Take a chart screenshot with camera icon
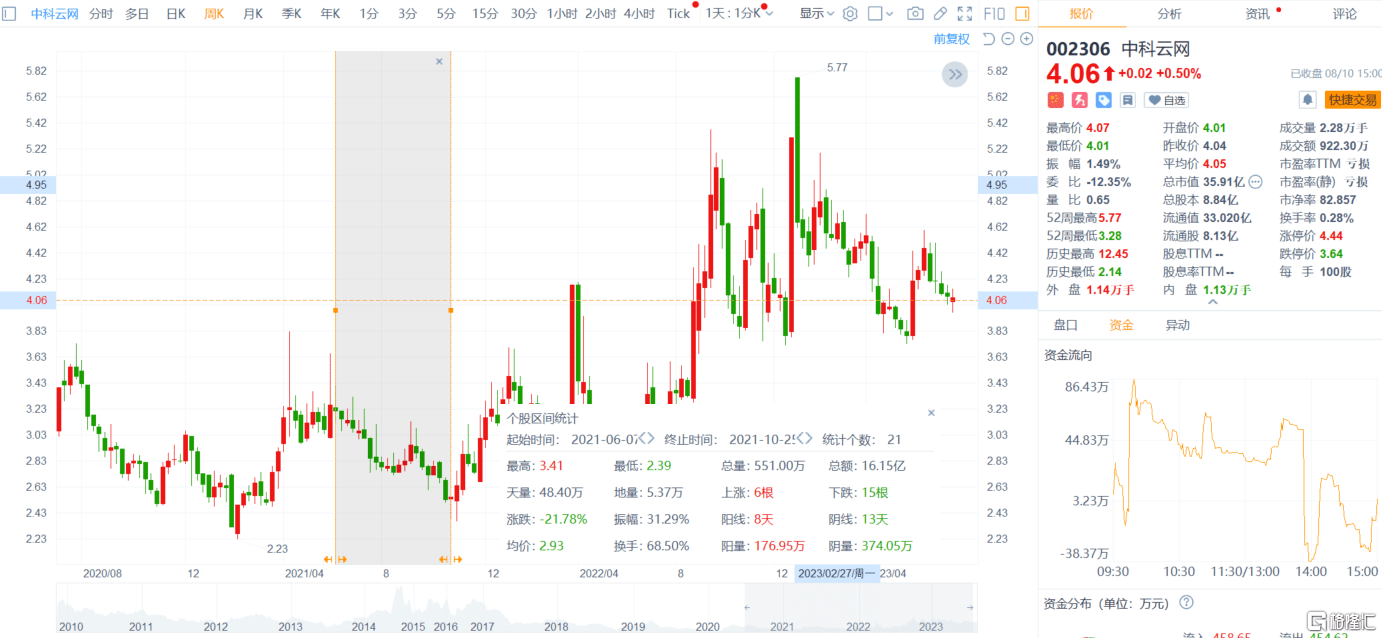1382x638 pixels. 915,14
